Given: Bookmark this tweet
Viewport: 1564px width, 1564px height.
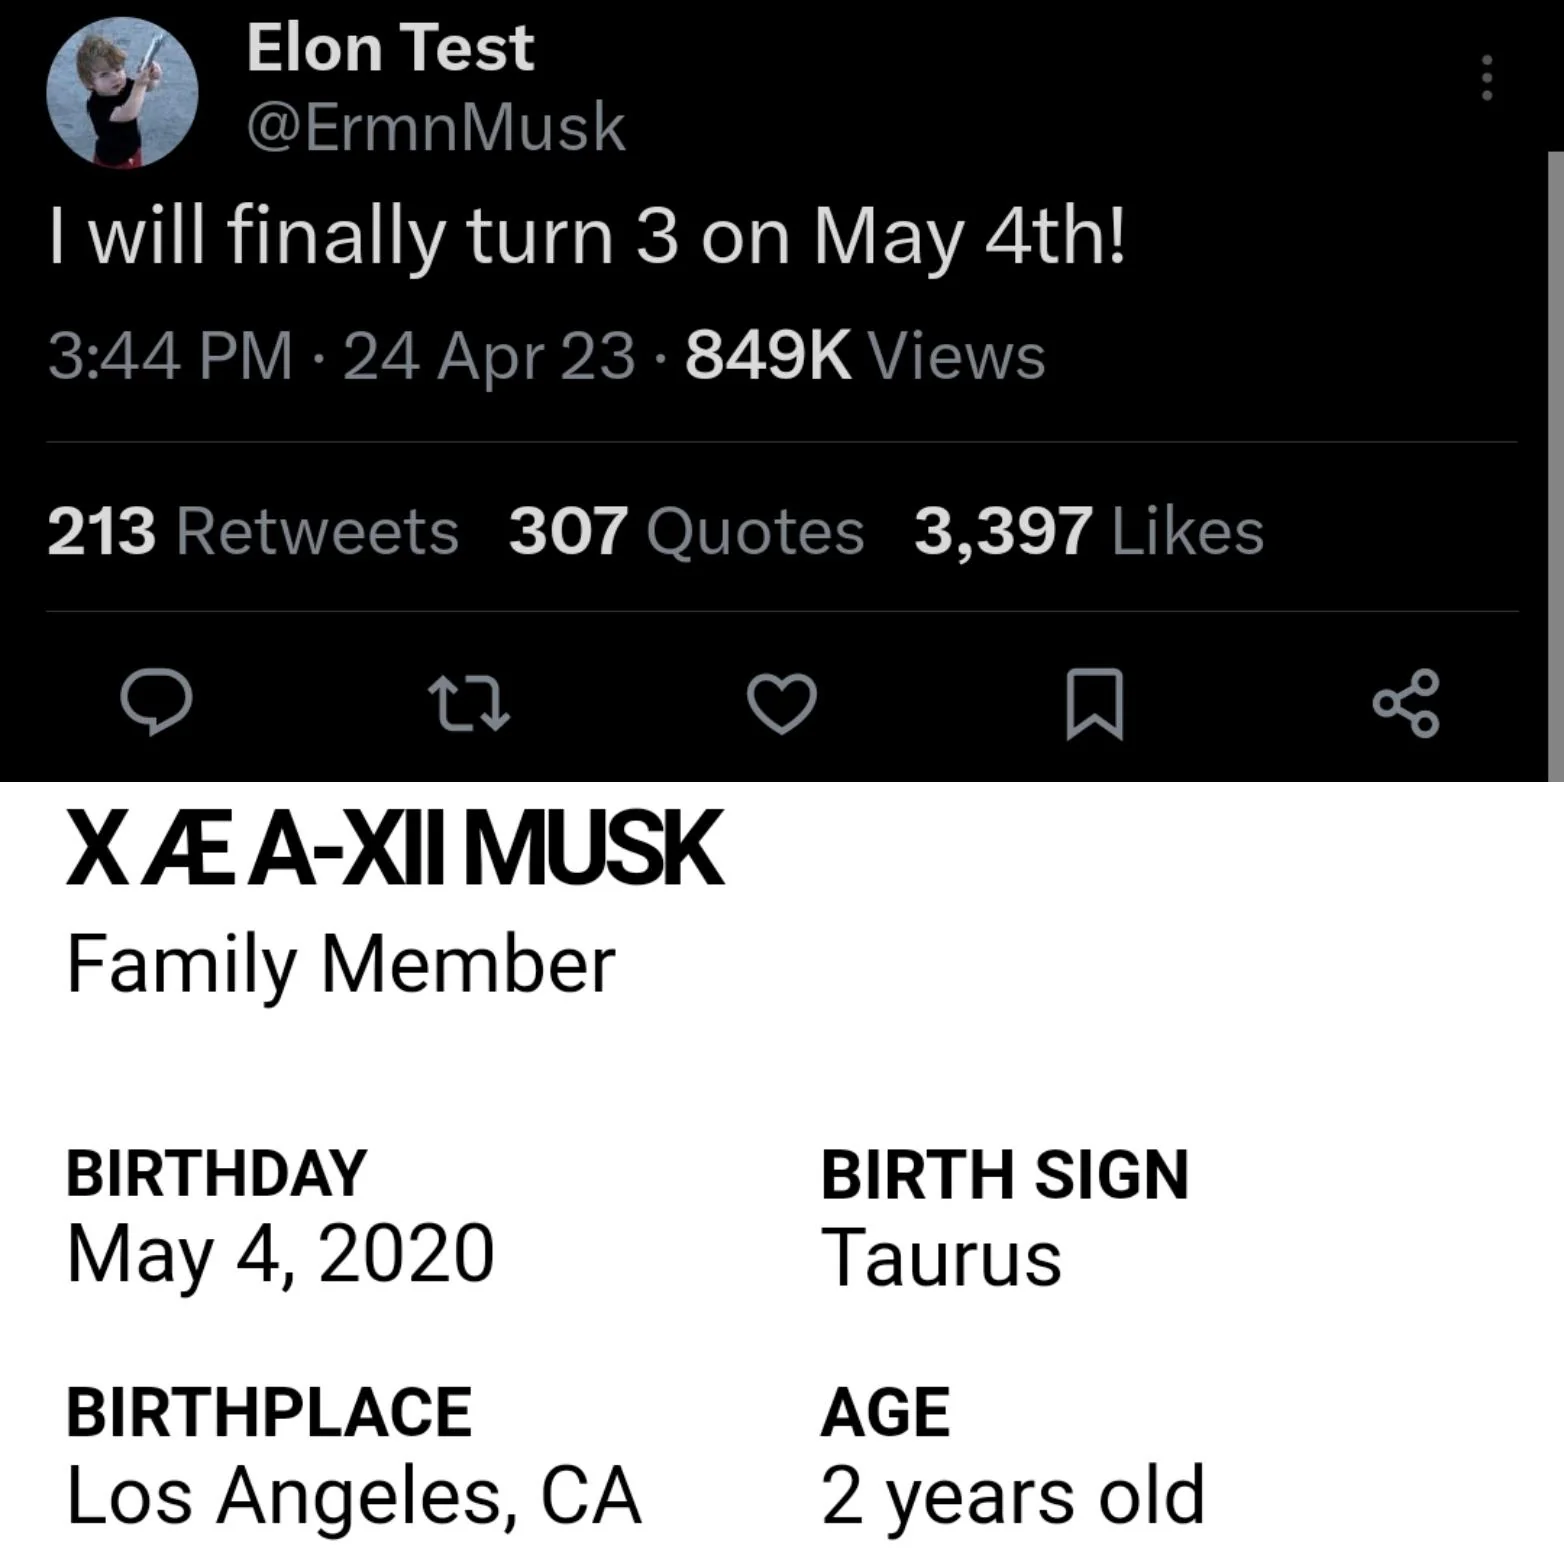Looking at the screenshot, I should (x=1095, y=704).
